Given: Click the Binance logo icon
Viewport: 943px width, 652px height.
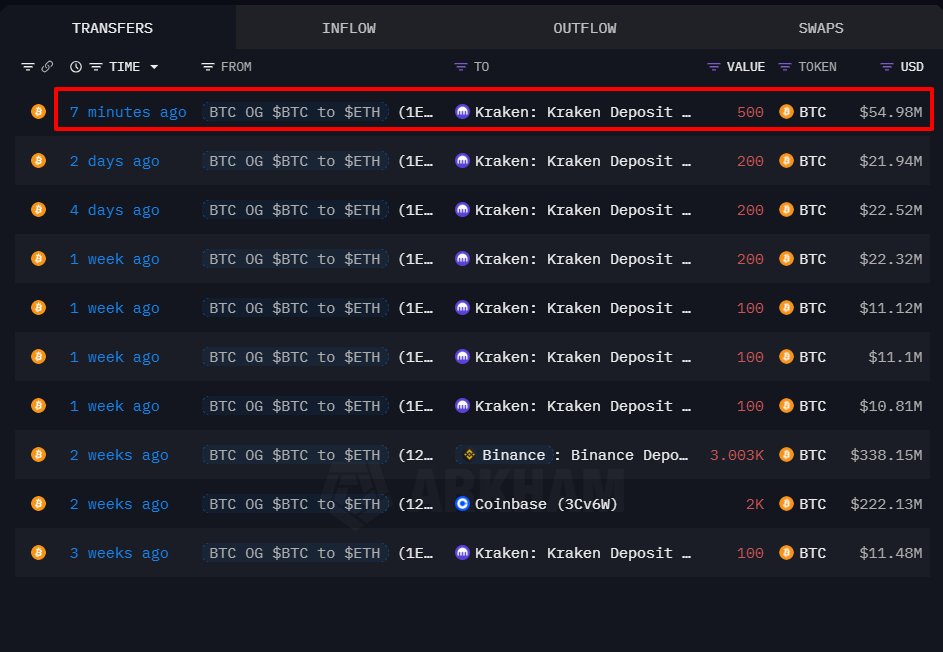Looking at the screenshot, I should point(468,455).
